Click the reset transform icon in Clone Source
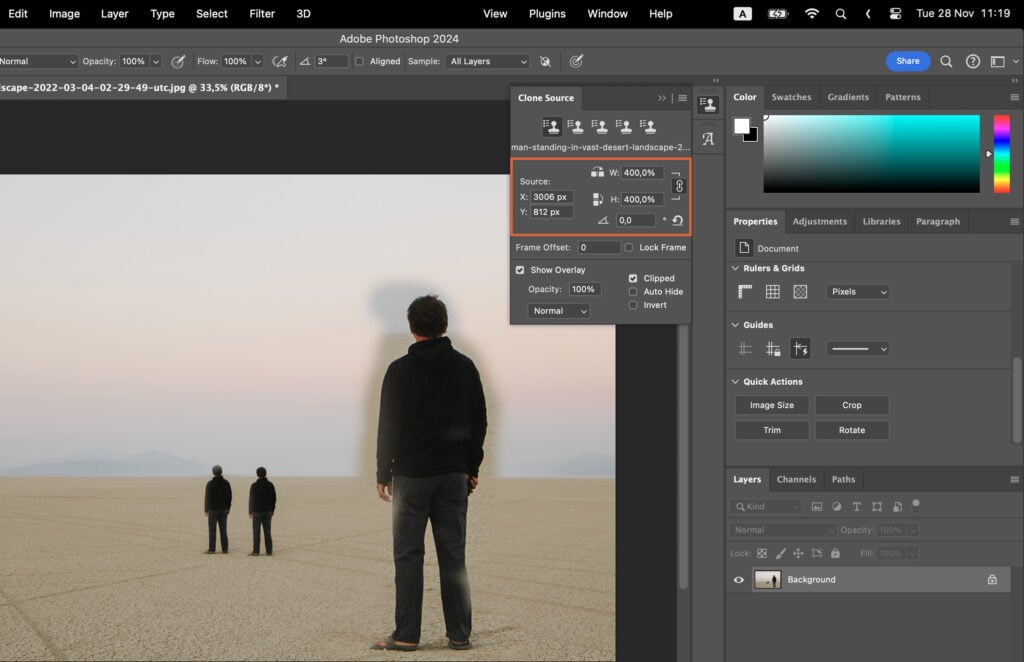The width and height of the screenshot is (1024, 662). click(677, 220)
